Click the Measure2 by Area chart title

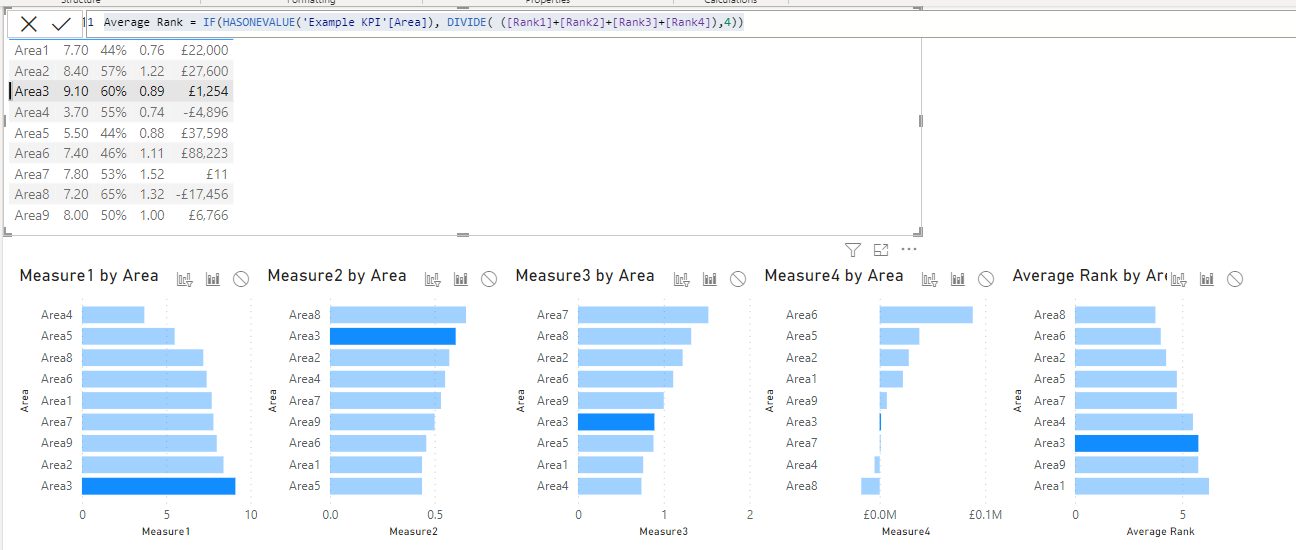tap(337, 276)
